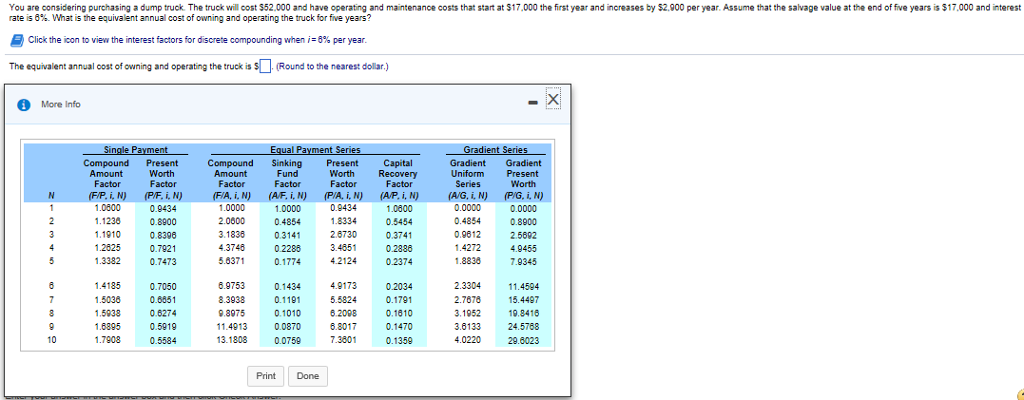Click the Print button
The image size is (1024, 400).
tap(266, 376)
